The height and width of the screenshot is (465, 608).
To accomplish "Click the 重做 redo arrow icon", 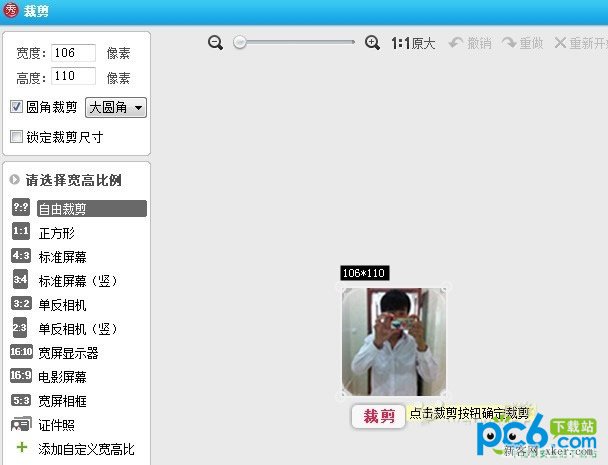I will [509, 43].
